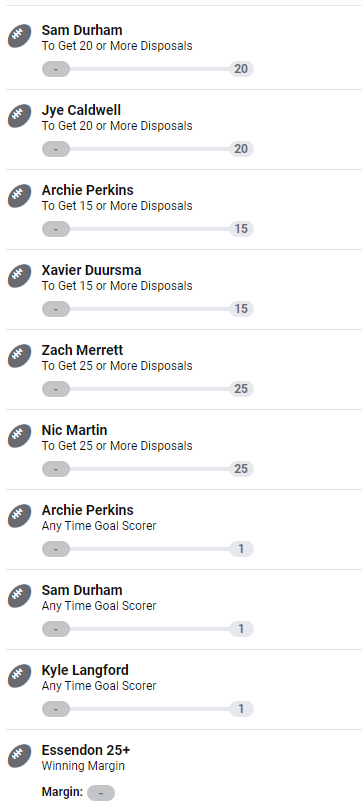Click Sam Durham disposals progress slider track

pos(148,69)
